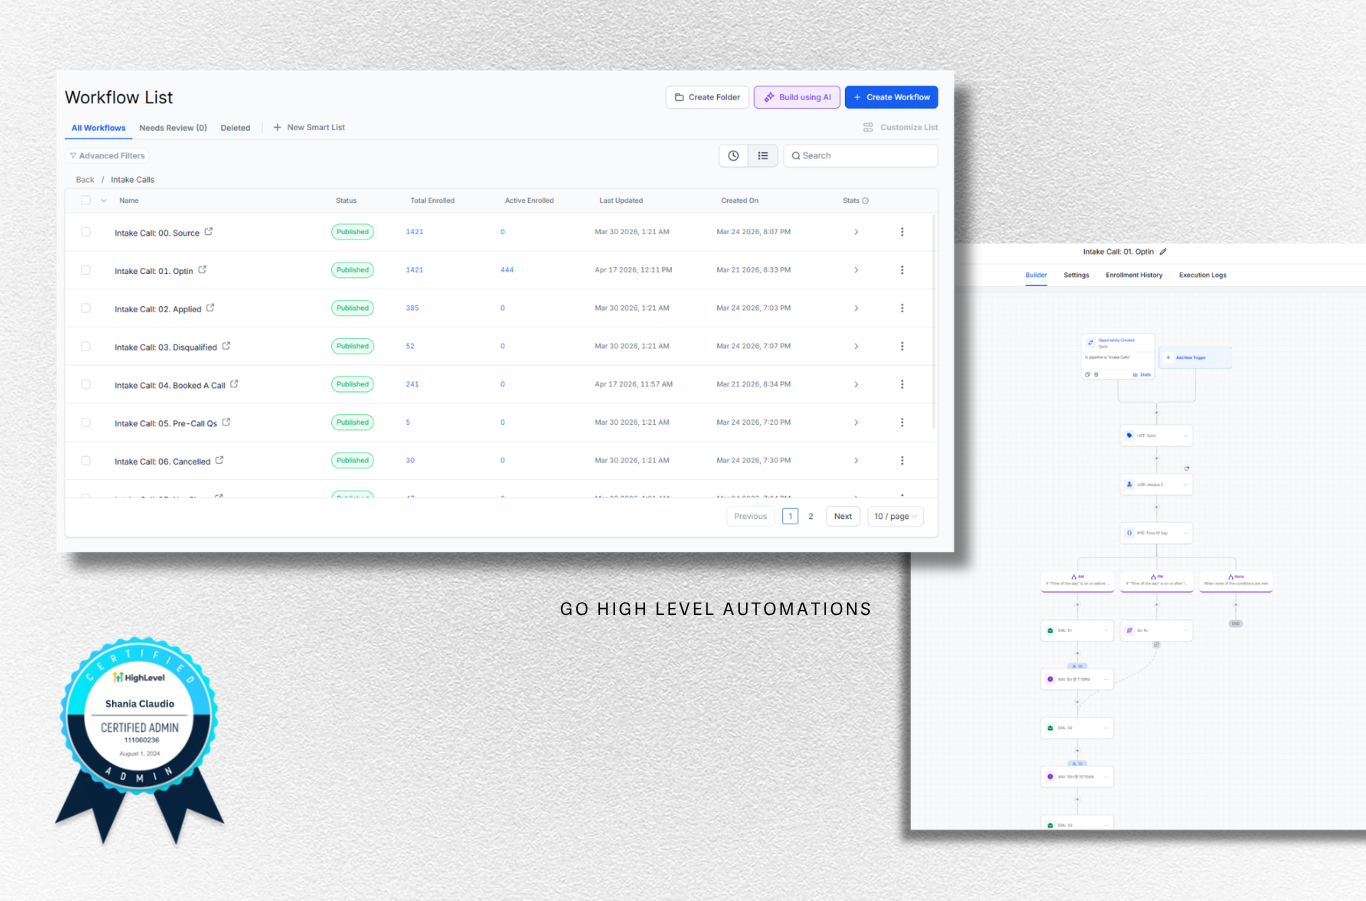This screenshot has height=901, width=1366.
Task: Open Intake Call: 05. Pre-Call Qs external icon
Action: tap(226, 422)
